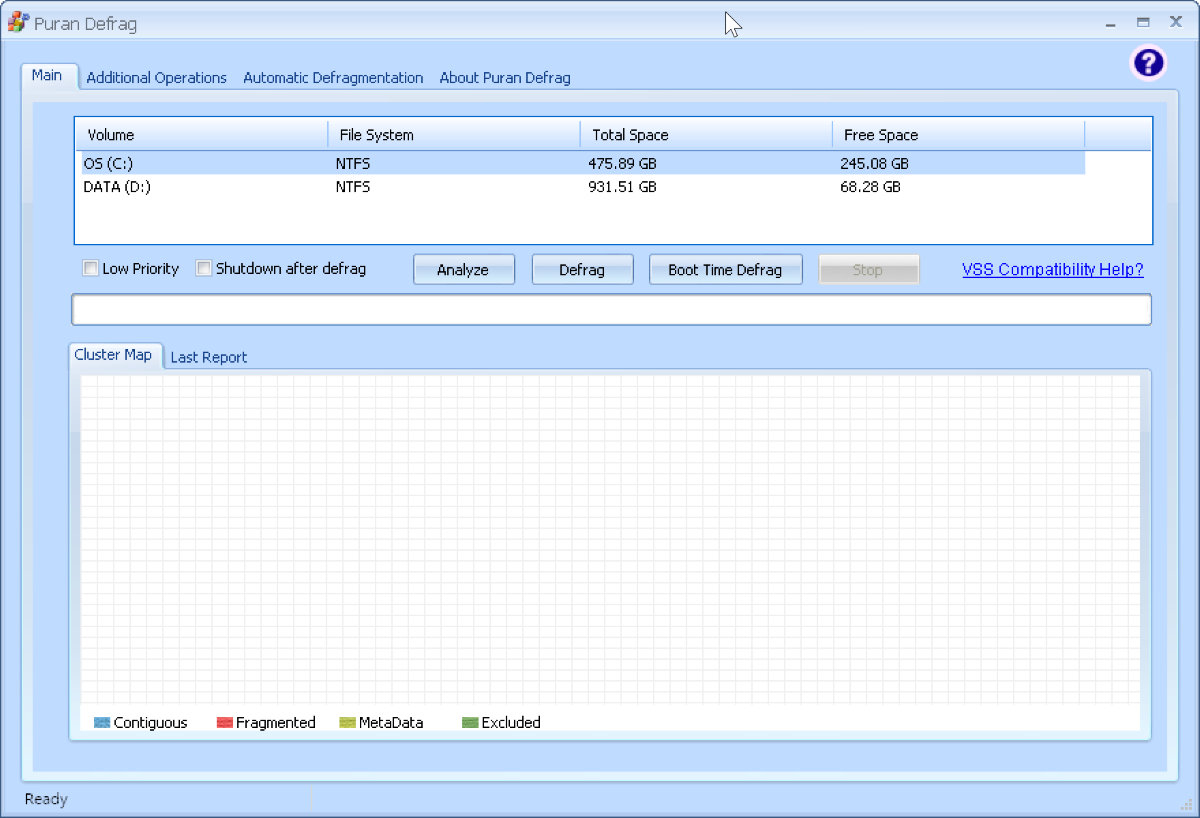
Task: Open the Additional Operations tab
Action: point(157,78)
